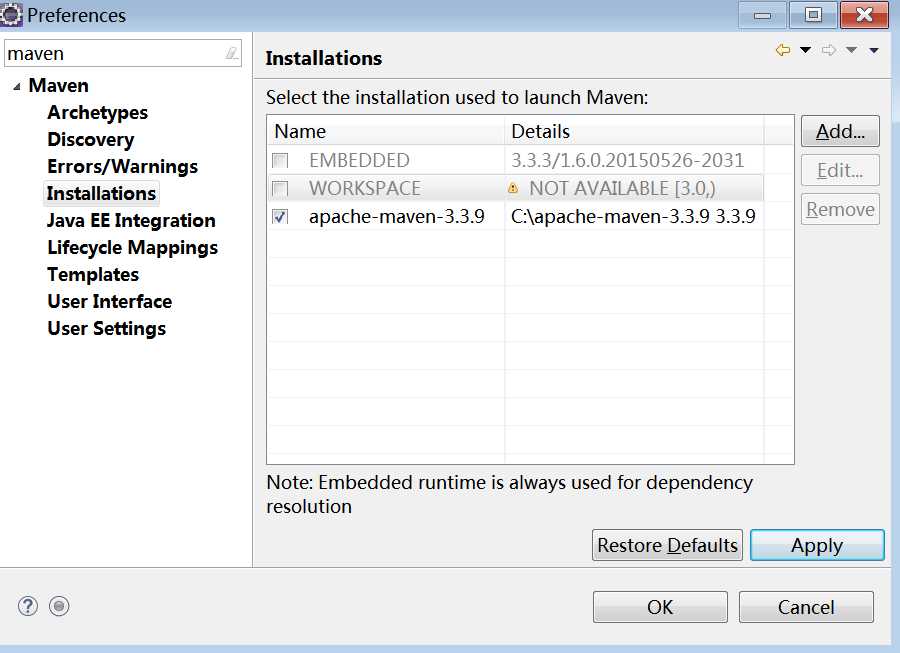
Task: Click Restore Defaults
Action: (667, 545)
